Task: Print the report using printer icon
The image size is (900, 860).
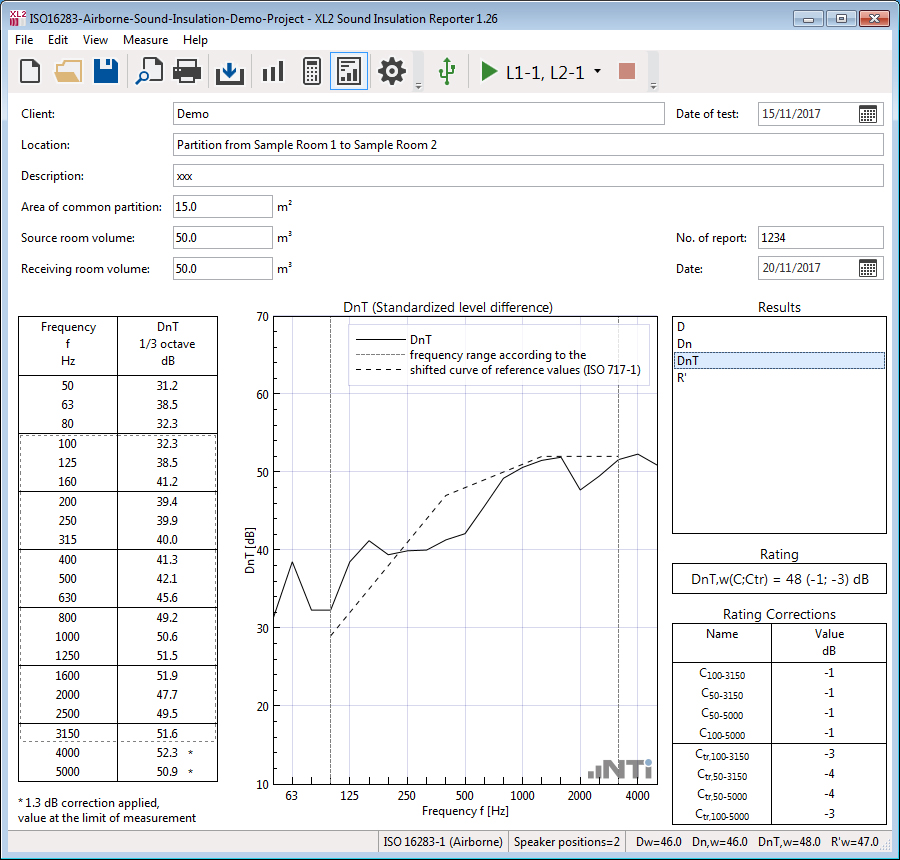Action: [188, 72]
